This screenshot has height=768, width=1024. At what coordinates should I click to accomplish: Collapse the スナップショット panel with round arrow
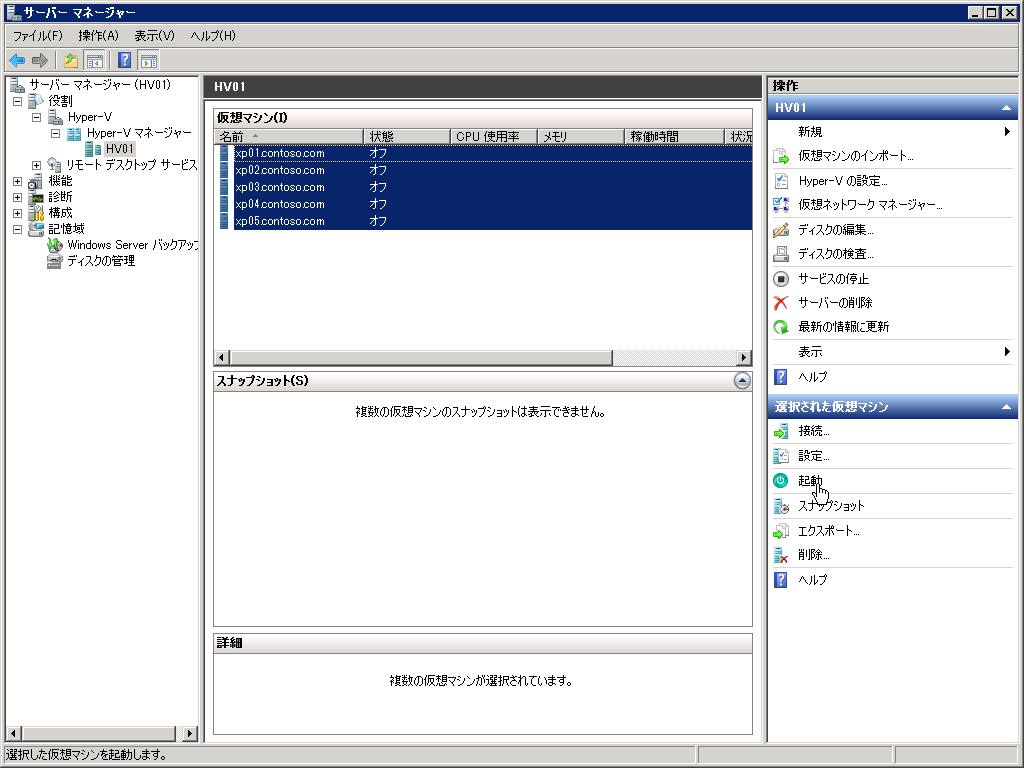[x=742, y=381]
